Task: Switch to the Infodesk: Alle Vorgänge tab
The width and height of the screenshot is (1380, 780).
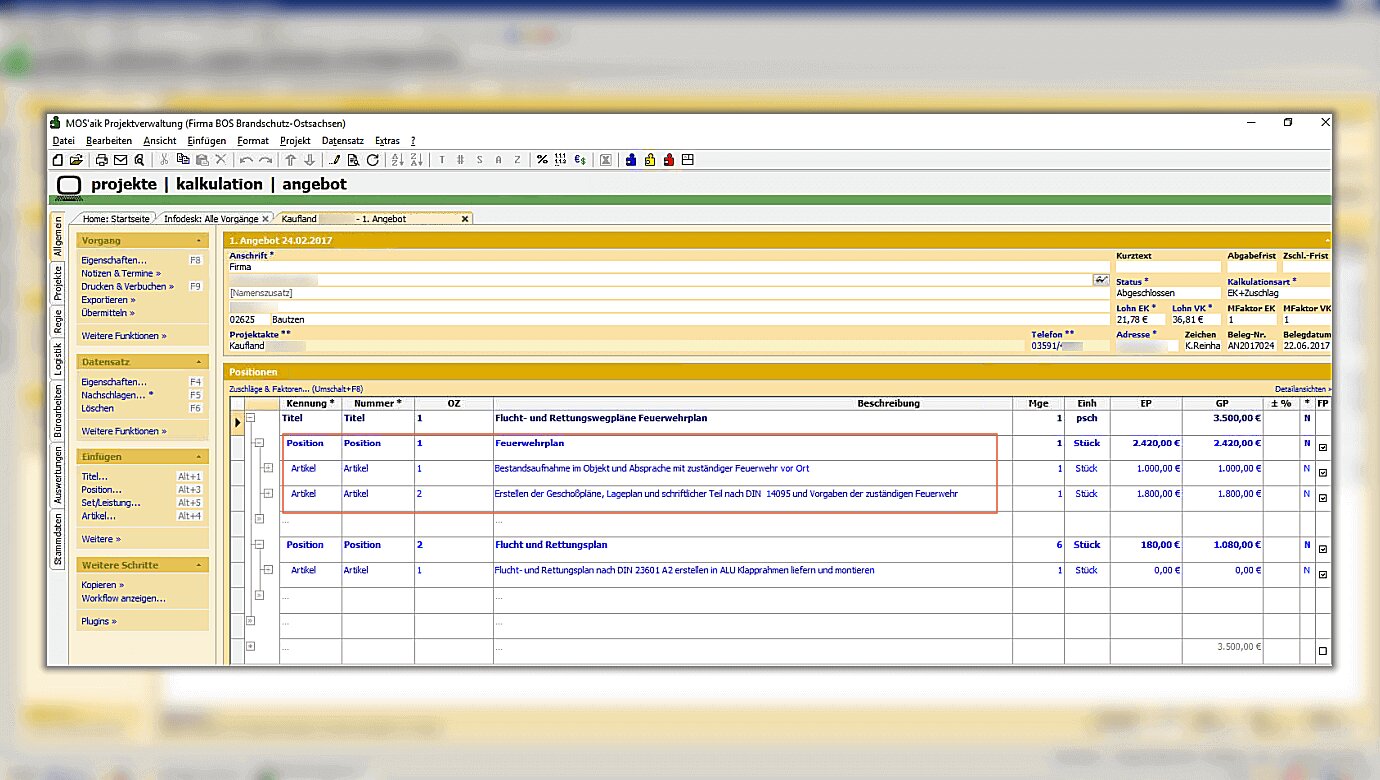Action: click(x=211, y=218)
